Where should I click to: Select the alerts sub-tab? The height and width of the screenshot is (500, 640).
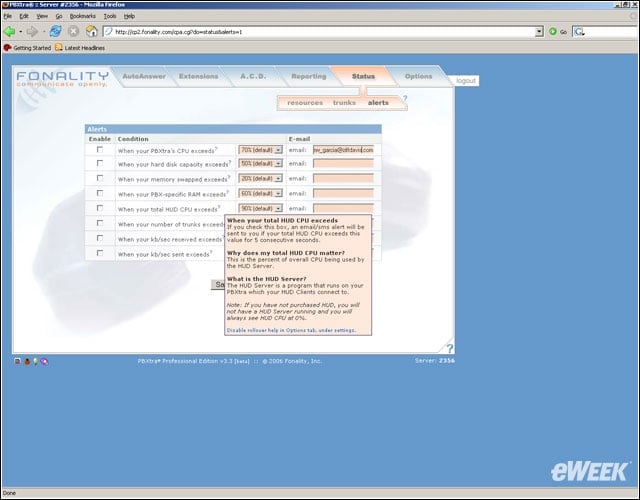(x=378, y=103)
